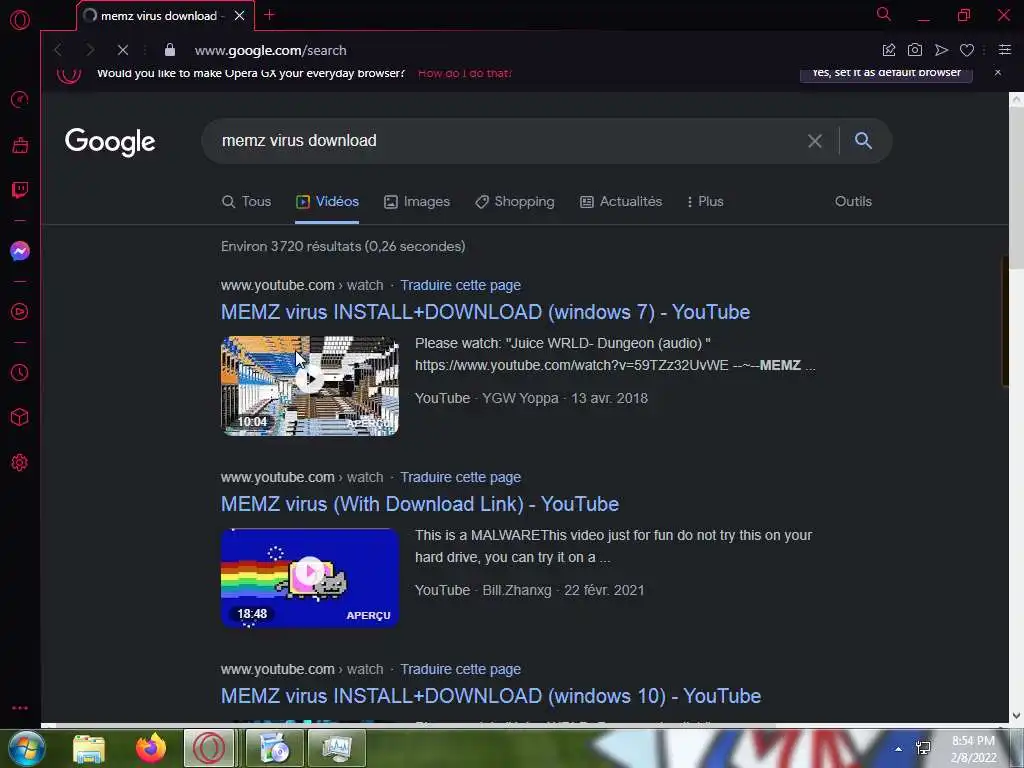Open My Flow send icon
The height and width of the screenshot is (768, 1024).
click(941, 50)
